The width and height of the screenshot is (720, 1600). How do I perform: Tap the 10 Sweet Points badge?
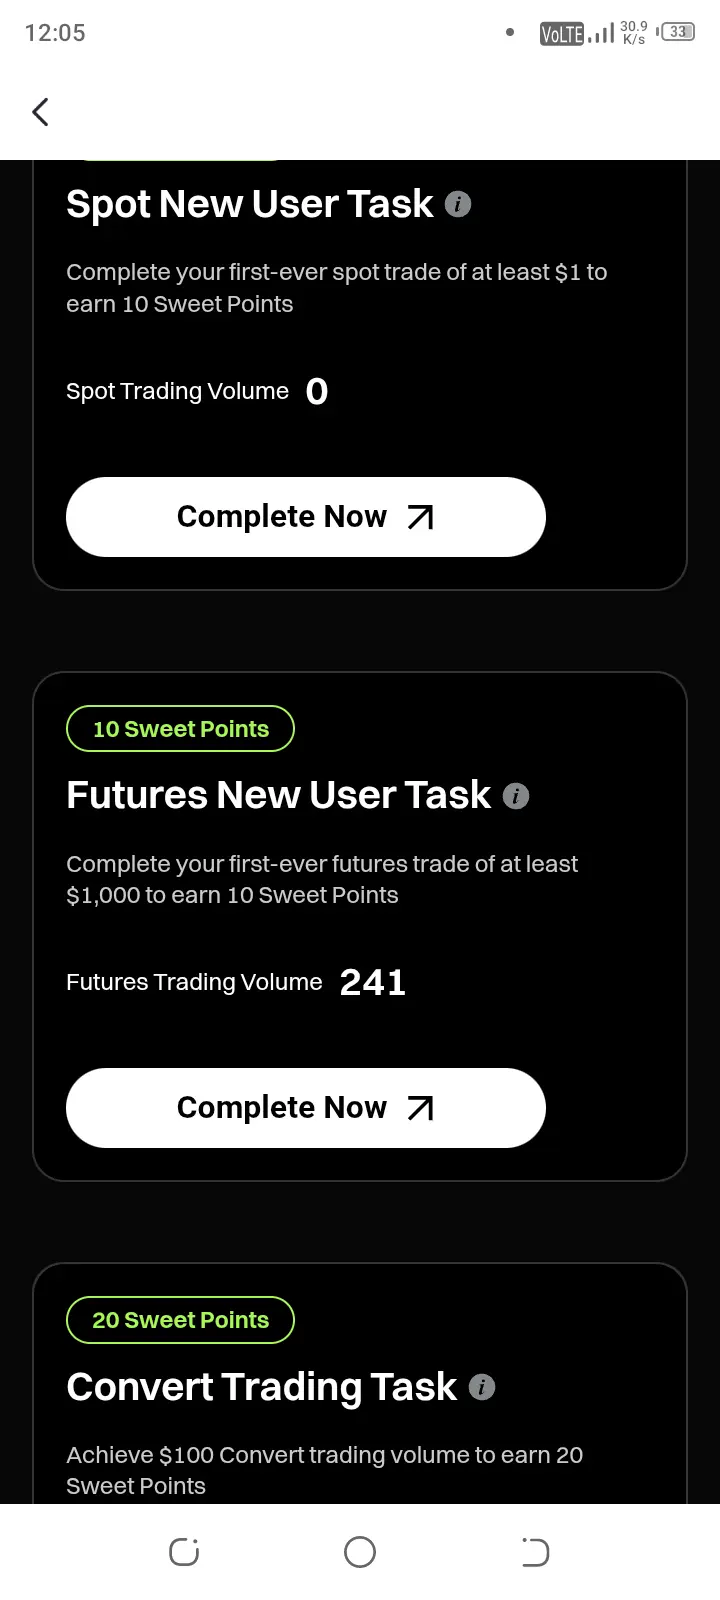click(x=181, y=729)
